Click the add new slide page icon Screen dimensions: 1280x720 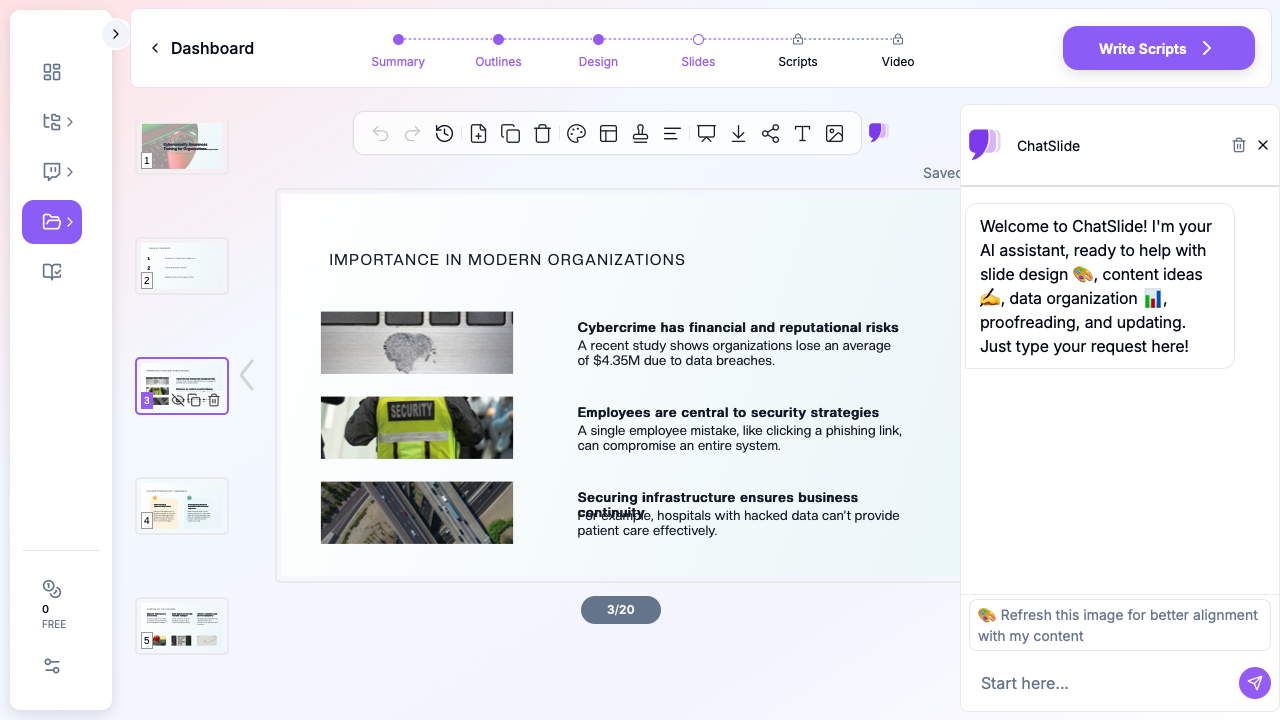coord(478,134)
